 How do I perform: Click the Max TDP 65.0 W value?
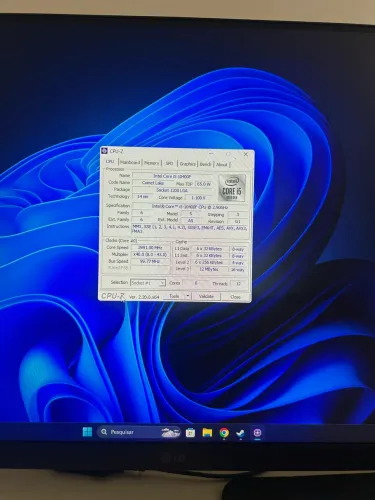click(x=204, y=184)
